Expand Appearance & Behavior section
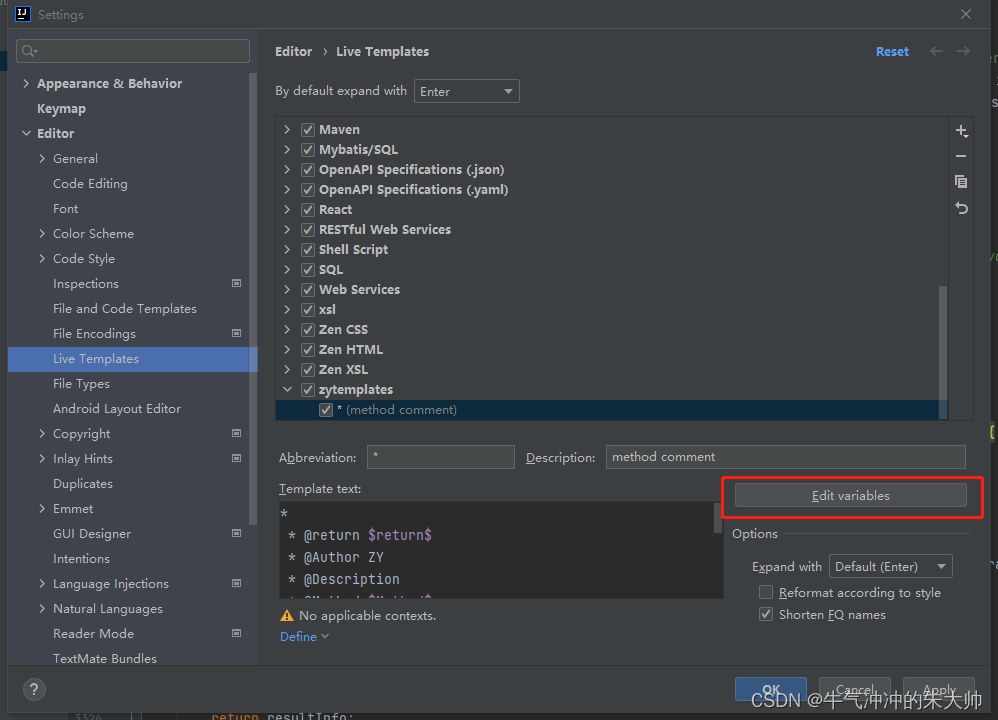The width and height of the screenshot is (998, 720). (x=26, y=83)
